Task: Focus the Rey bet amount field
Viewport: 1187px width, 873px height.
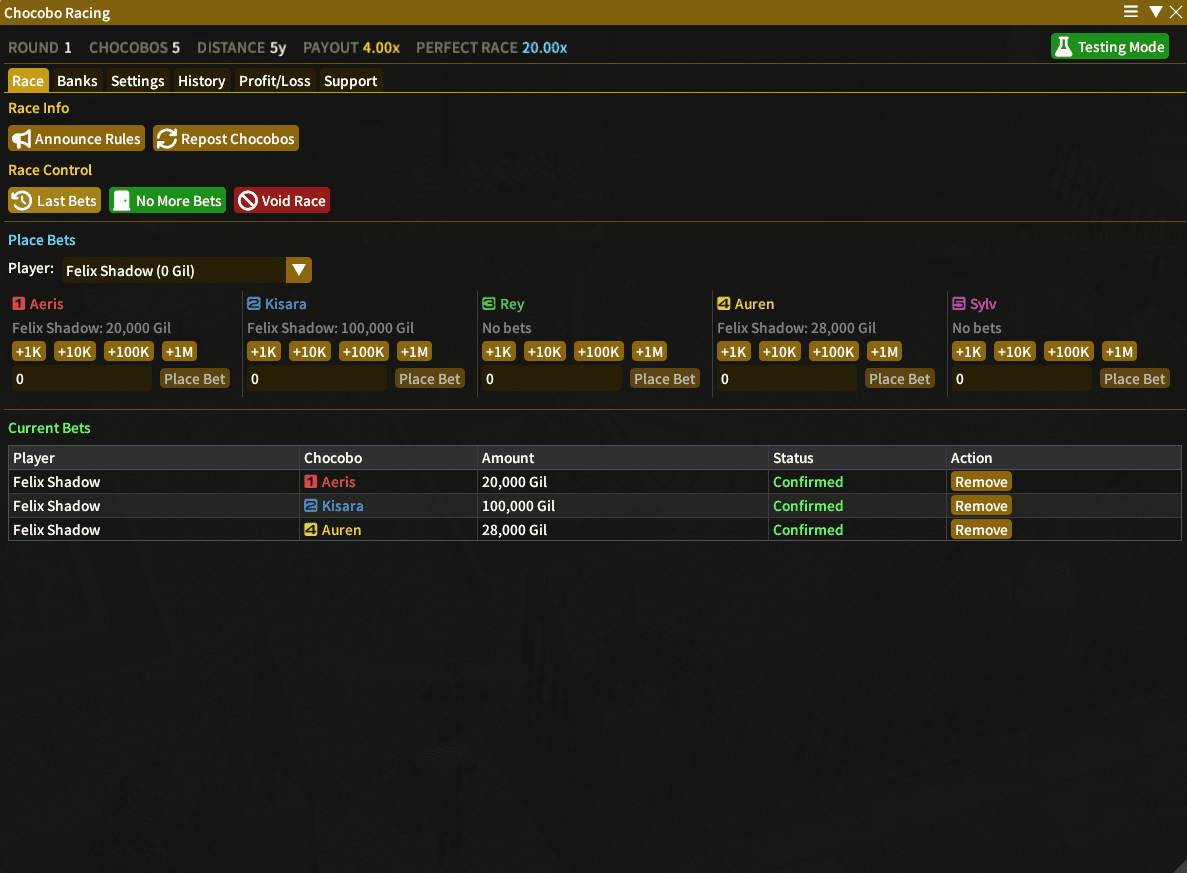Action: pos(552,379)
